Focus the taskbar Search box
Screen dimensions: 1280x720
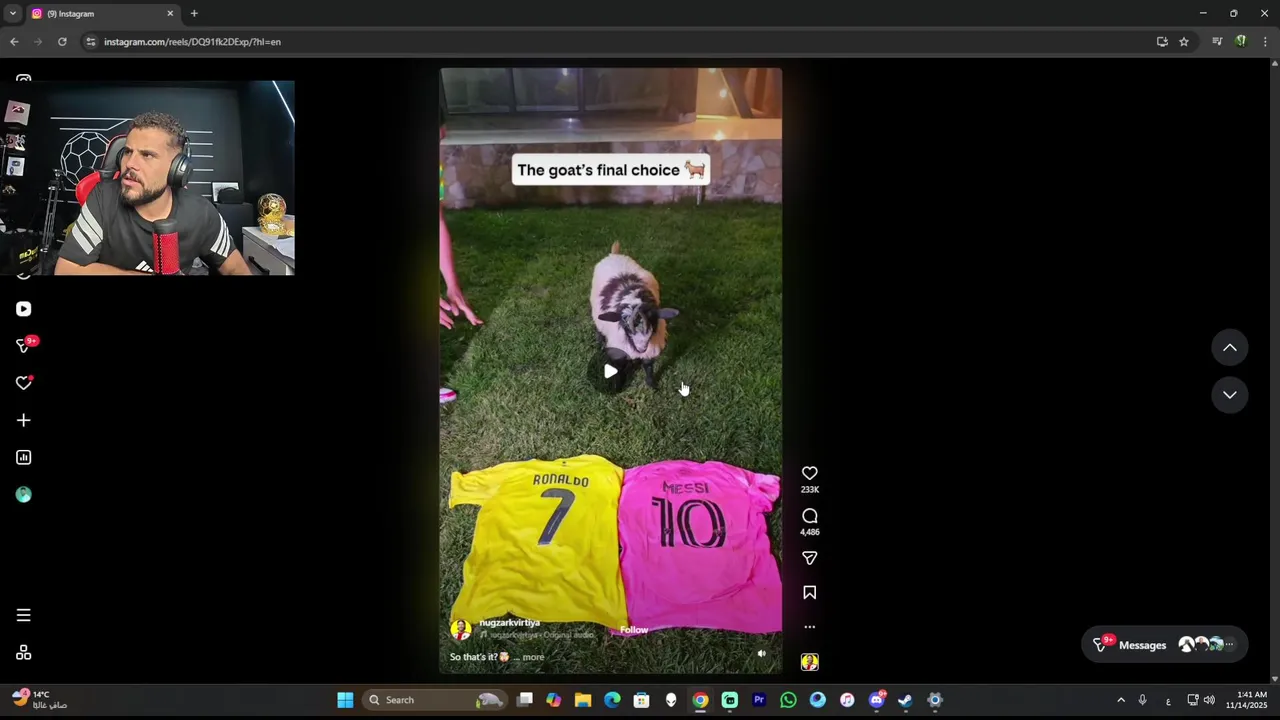pos(434,700)
